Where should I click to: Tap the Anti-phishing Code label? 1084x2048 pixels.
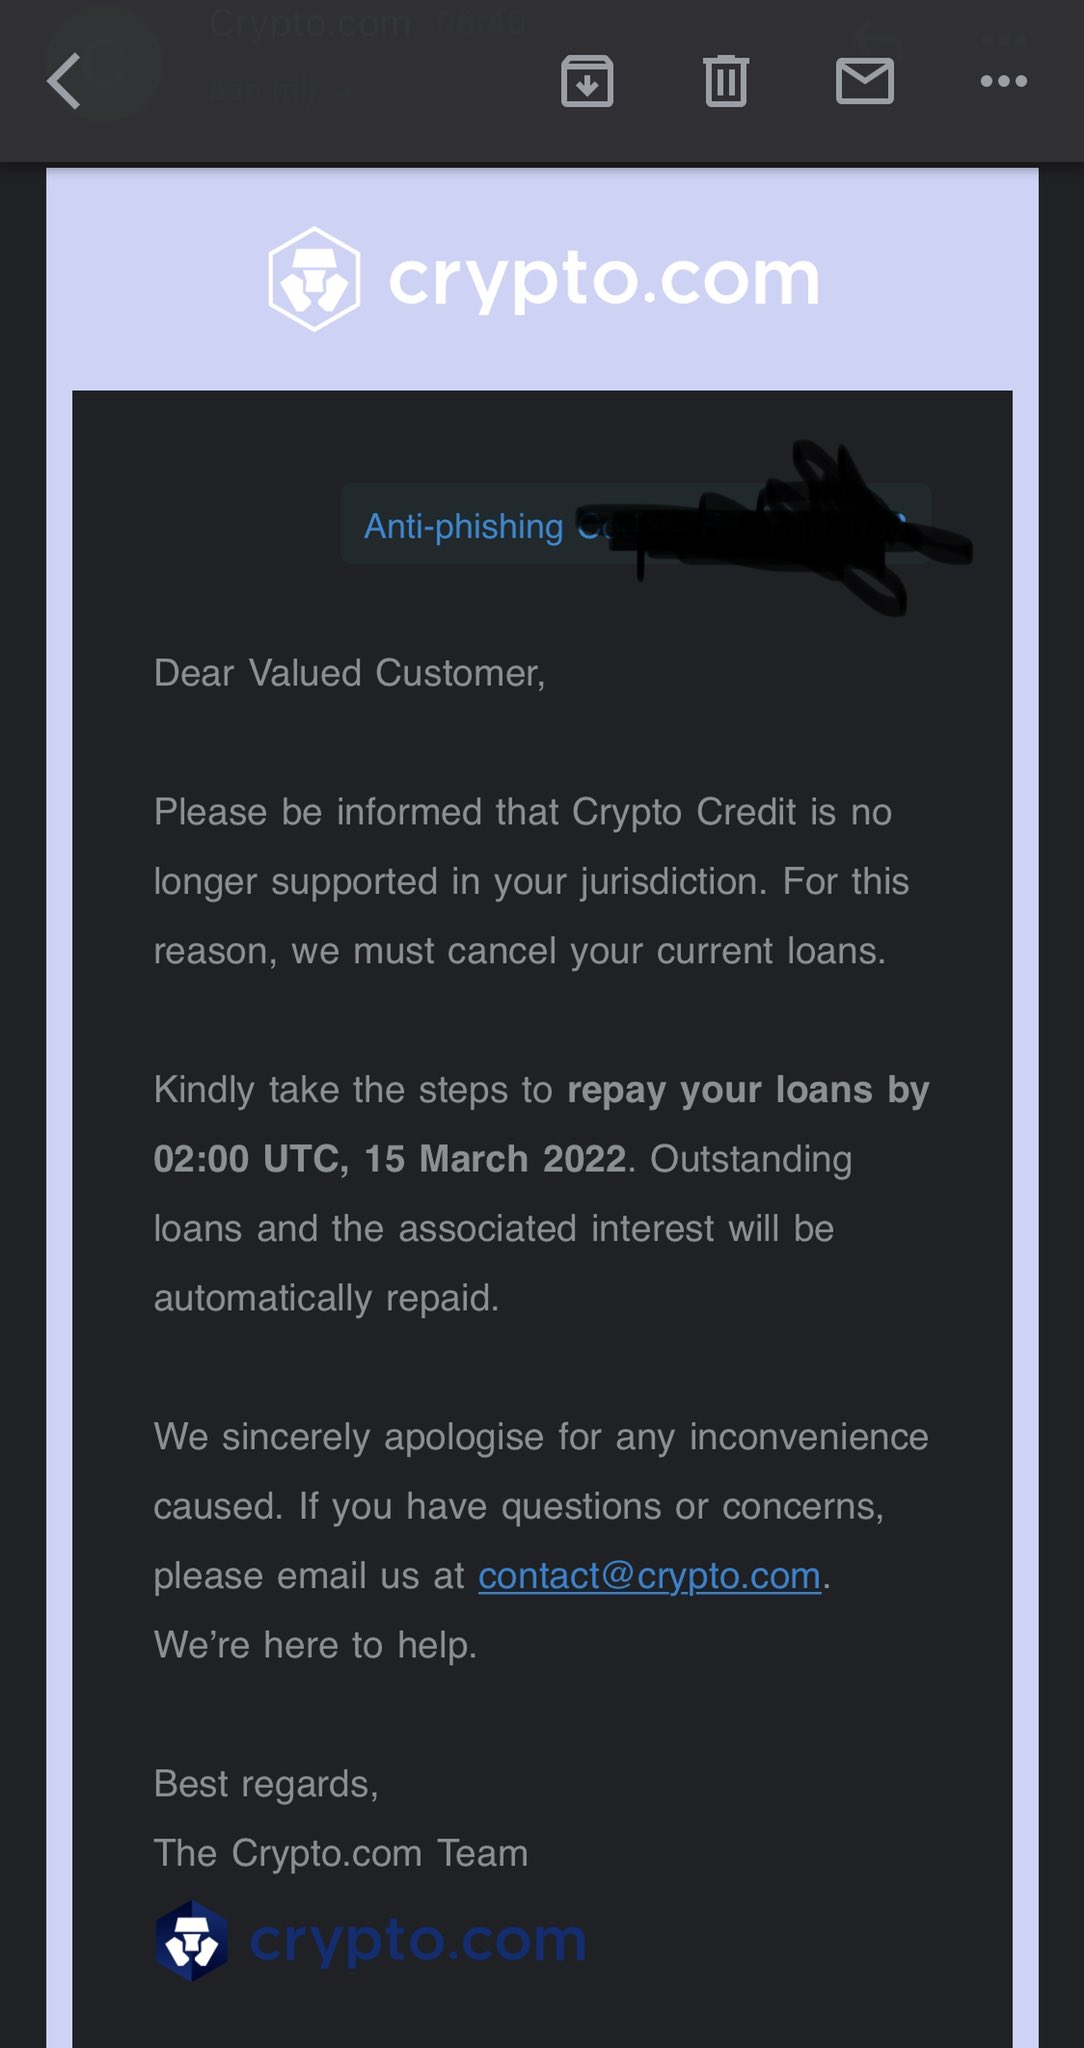pyautogui.click(x=463, y=526)
